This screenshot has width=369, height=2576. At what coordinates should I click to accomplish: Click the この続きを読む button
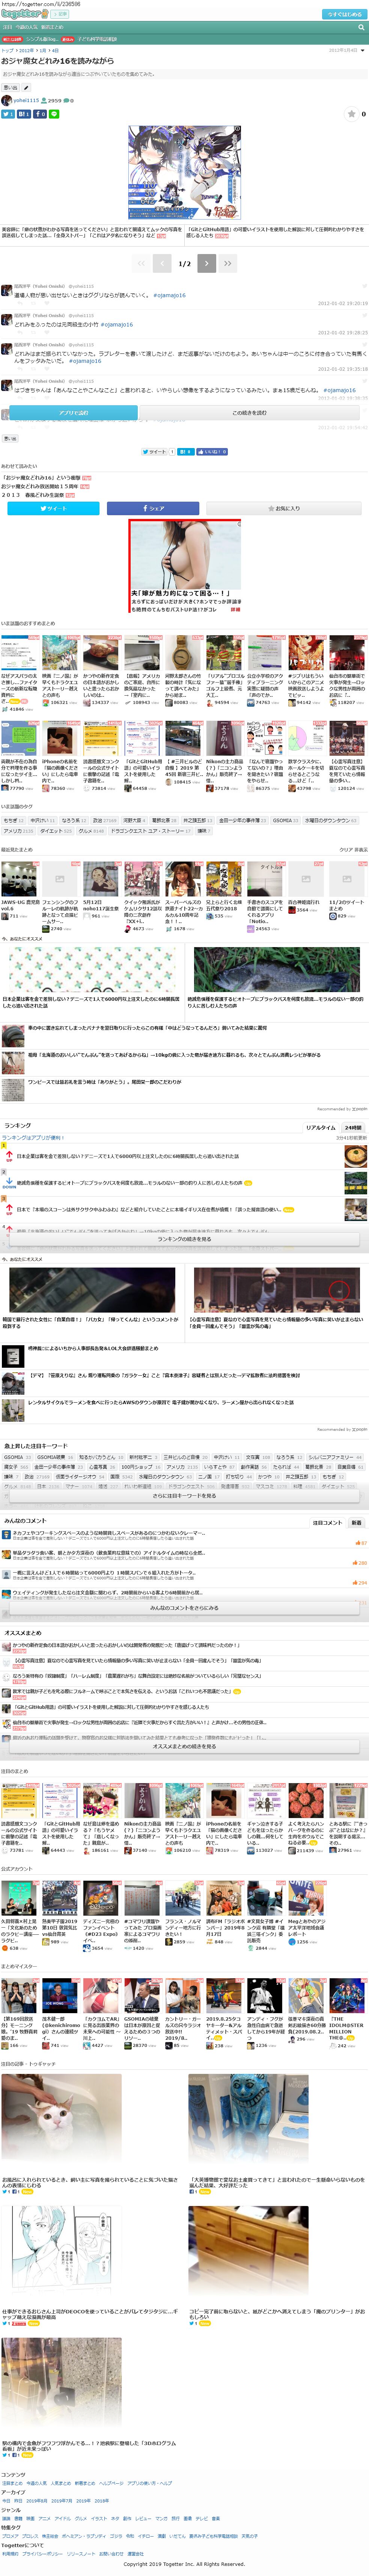[249, 412]
